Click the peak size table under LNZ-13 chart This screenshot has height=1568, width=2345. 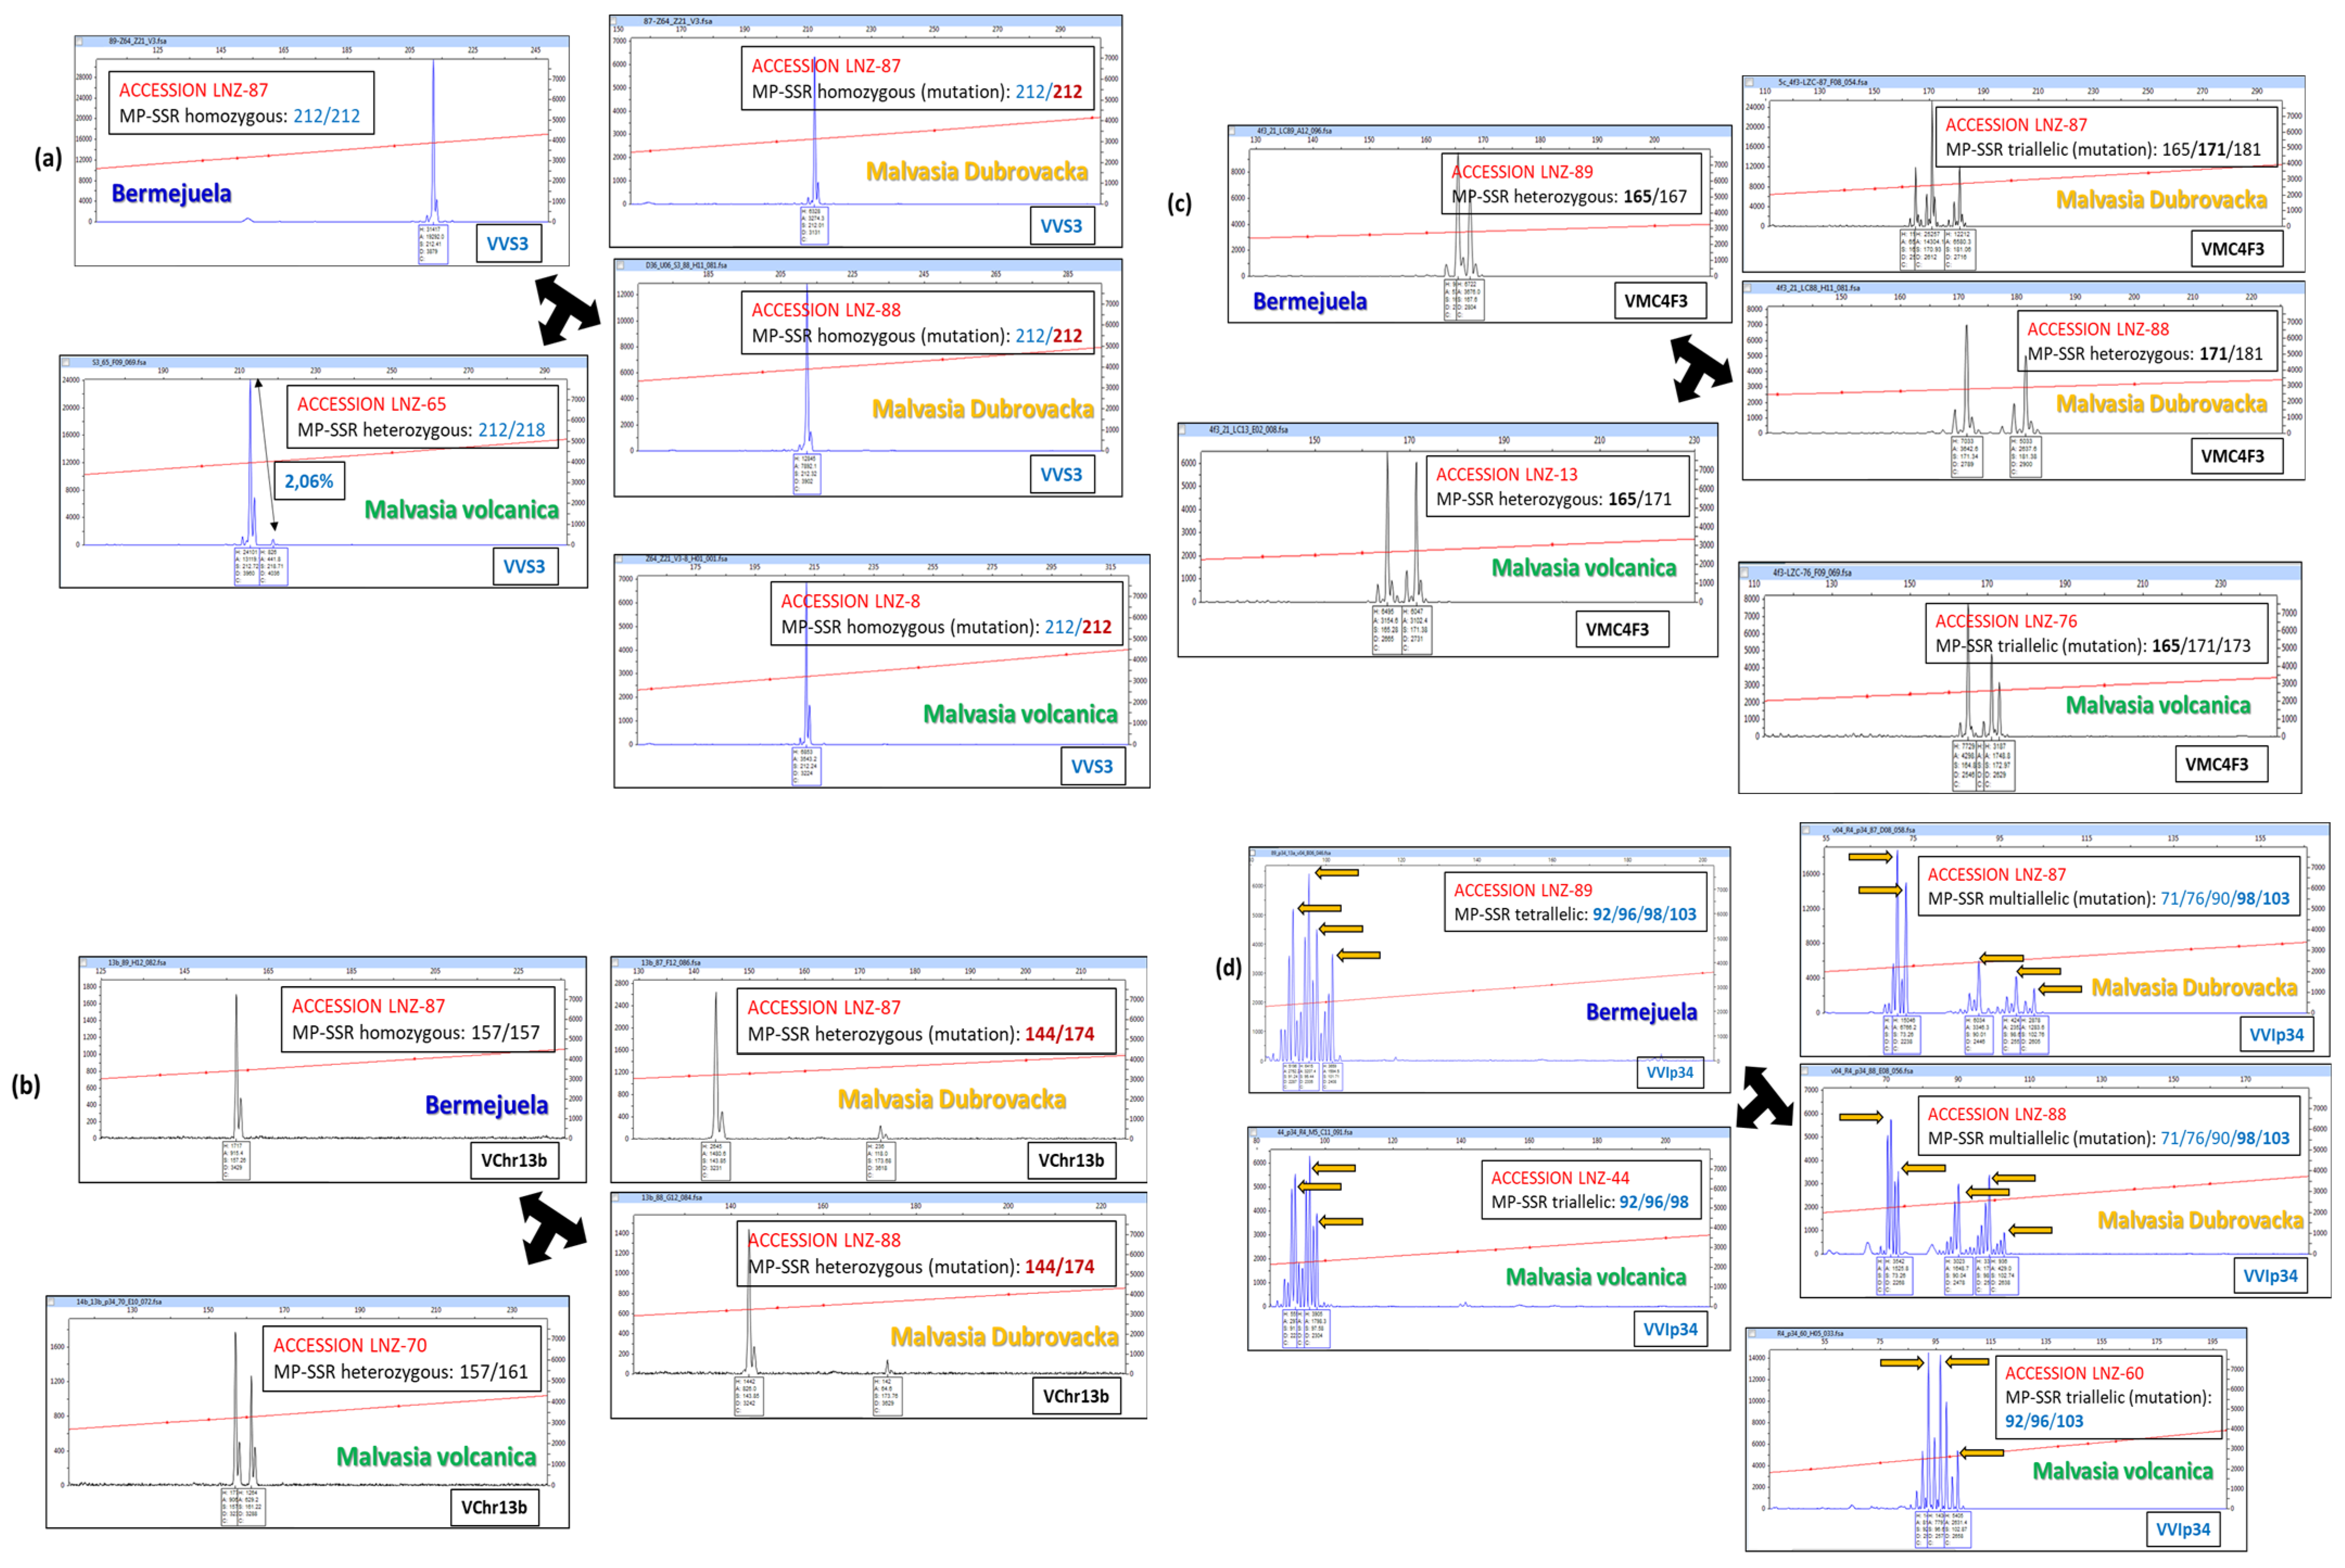tap(1402, 630)
